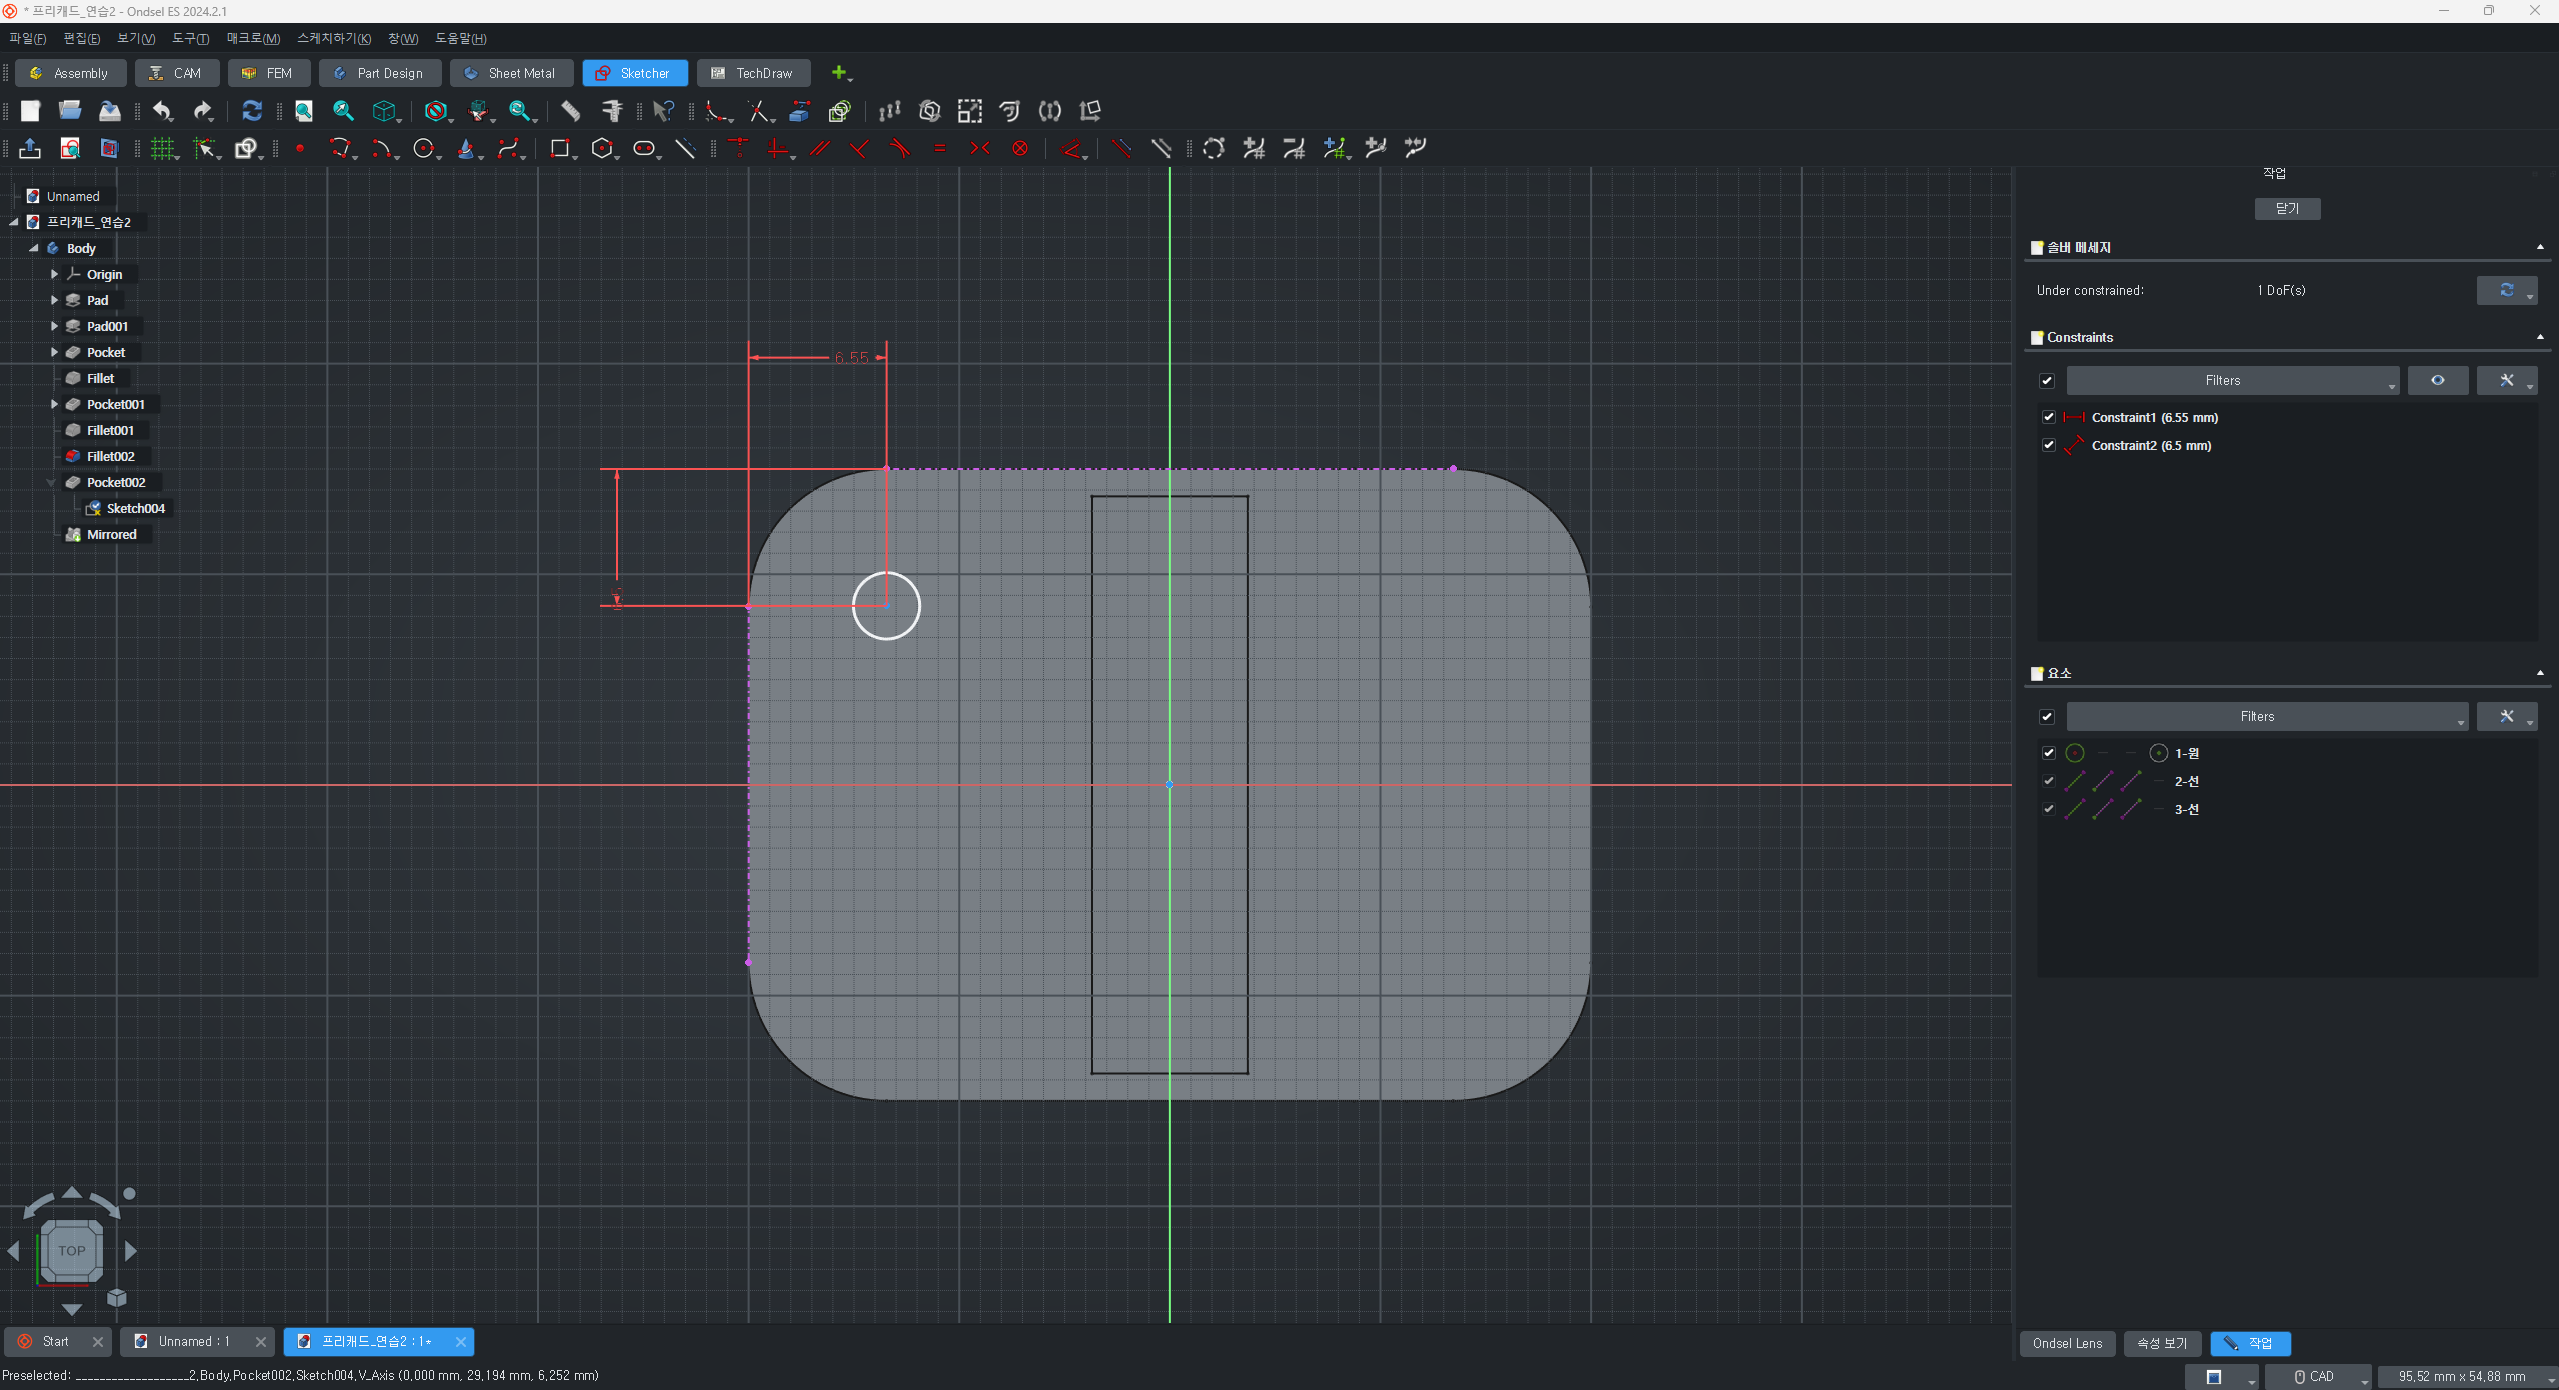Viewport: 2559px width, 1390px height.
Task: Click the leave sketch icon
Action: point(30,149)
